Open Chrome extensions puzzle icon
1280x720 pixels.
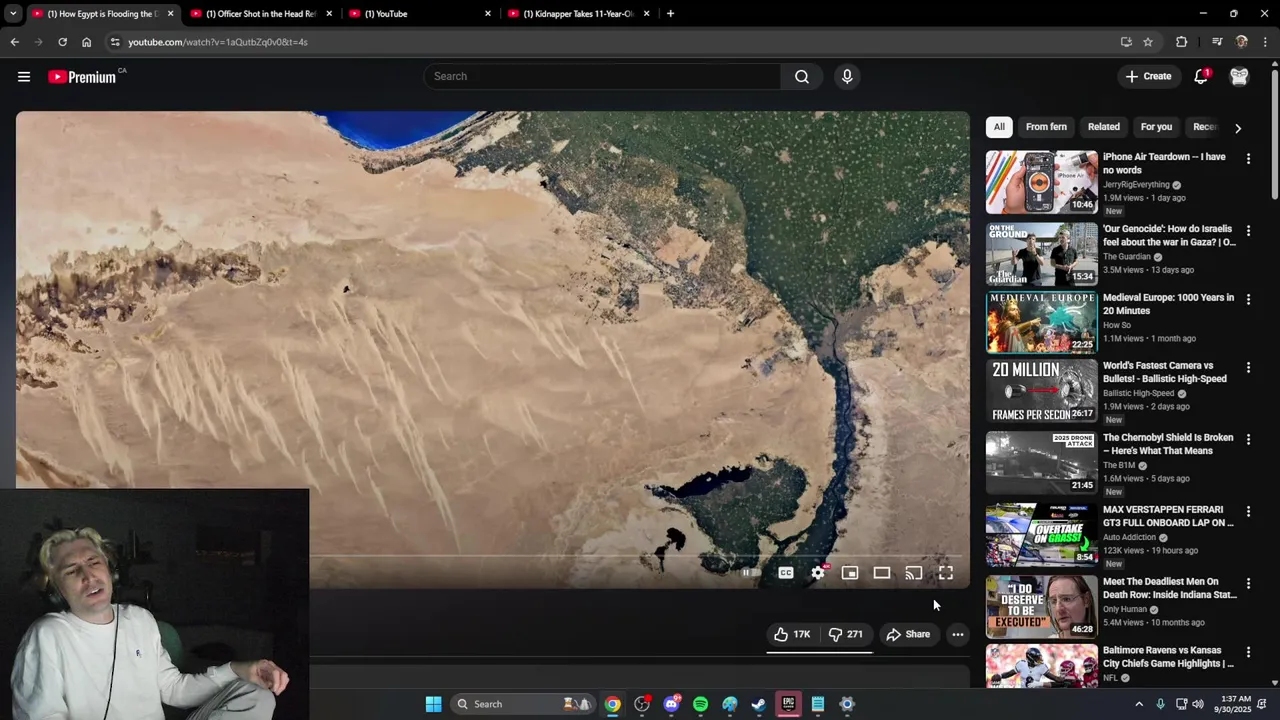(x=1182, y=42)
